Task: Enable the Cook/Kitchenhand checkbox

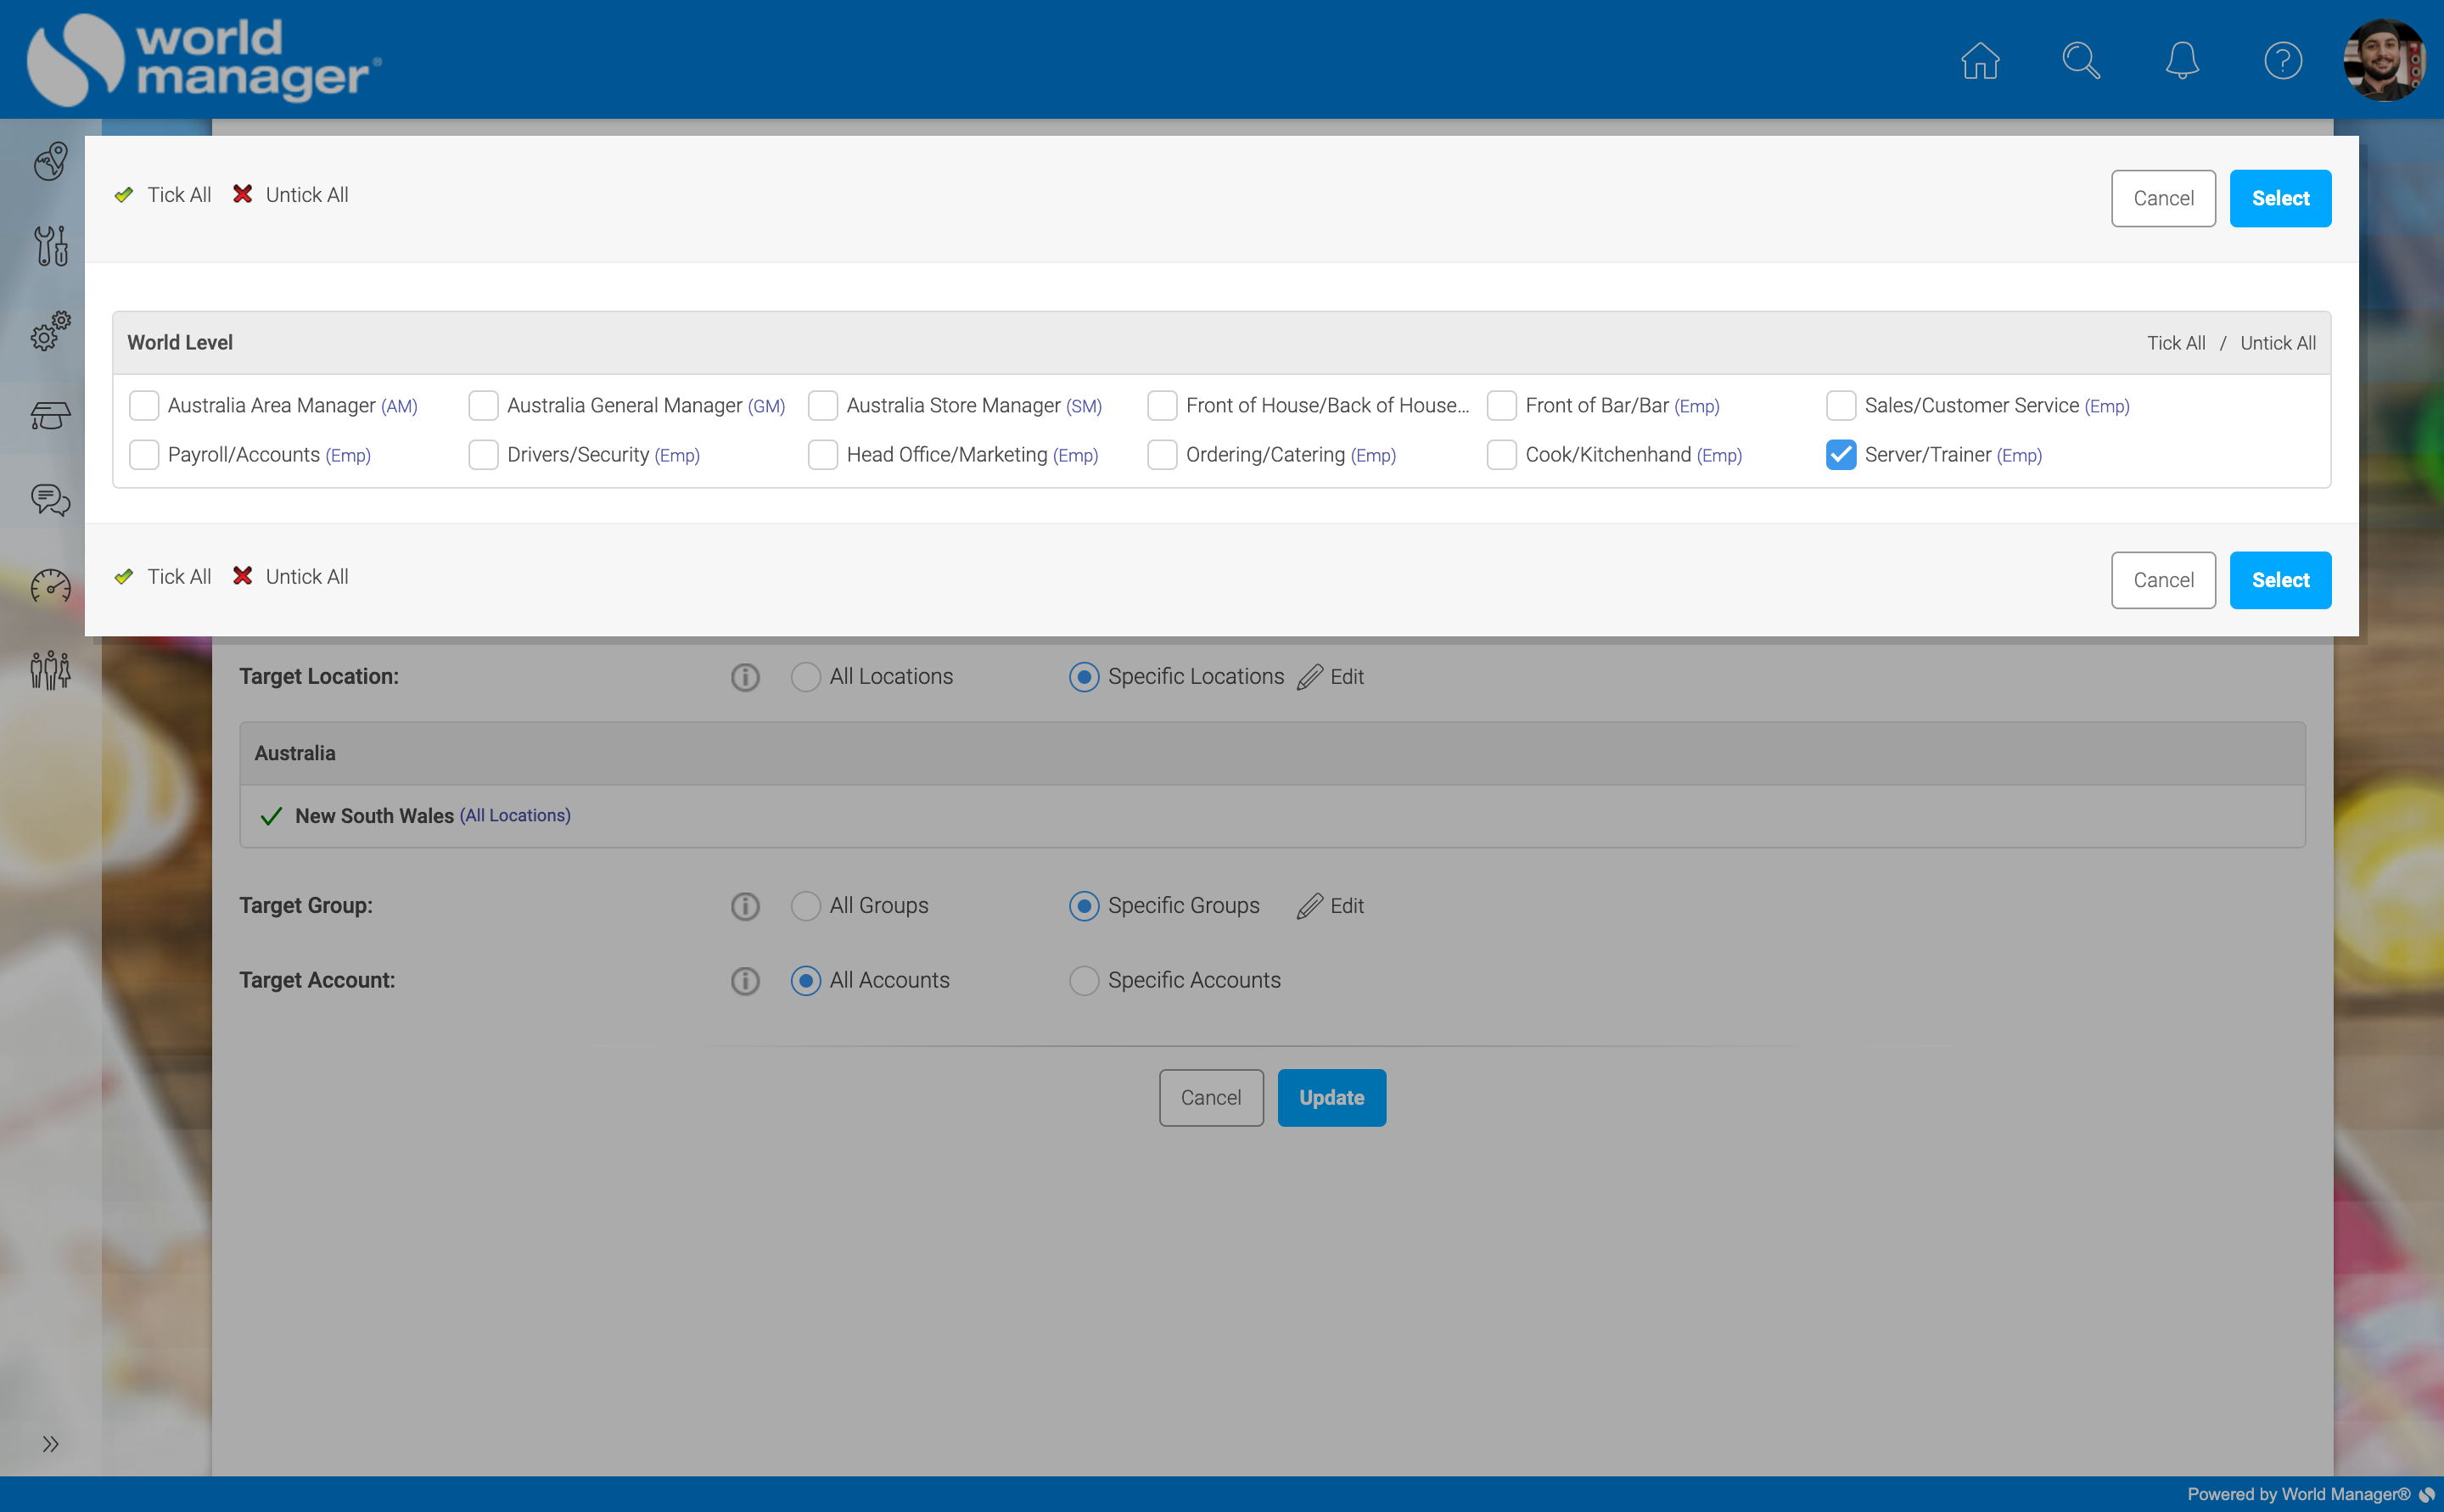Action: click(1501, 455)
